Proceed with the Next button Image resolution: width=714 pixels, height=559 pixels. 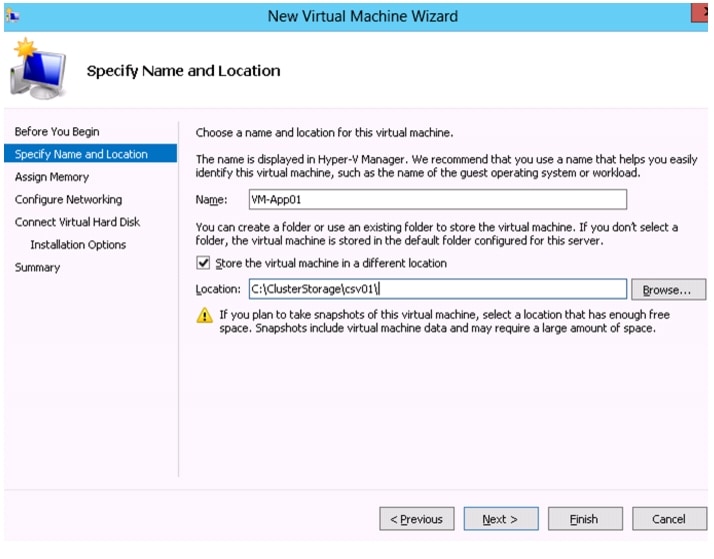coord(501,519)
